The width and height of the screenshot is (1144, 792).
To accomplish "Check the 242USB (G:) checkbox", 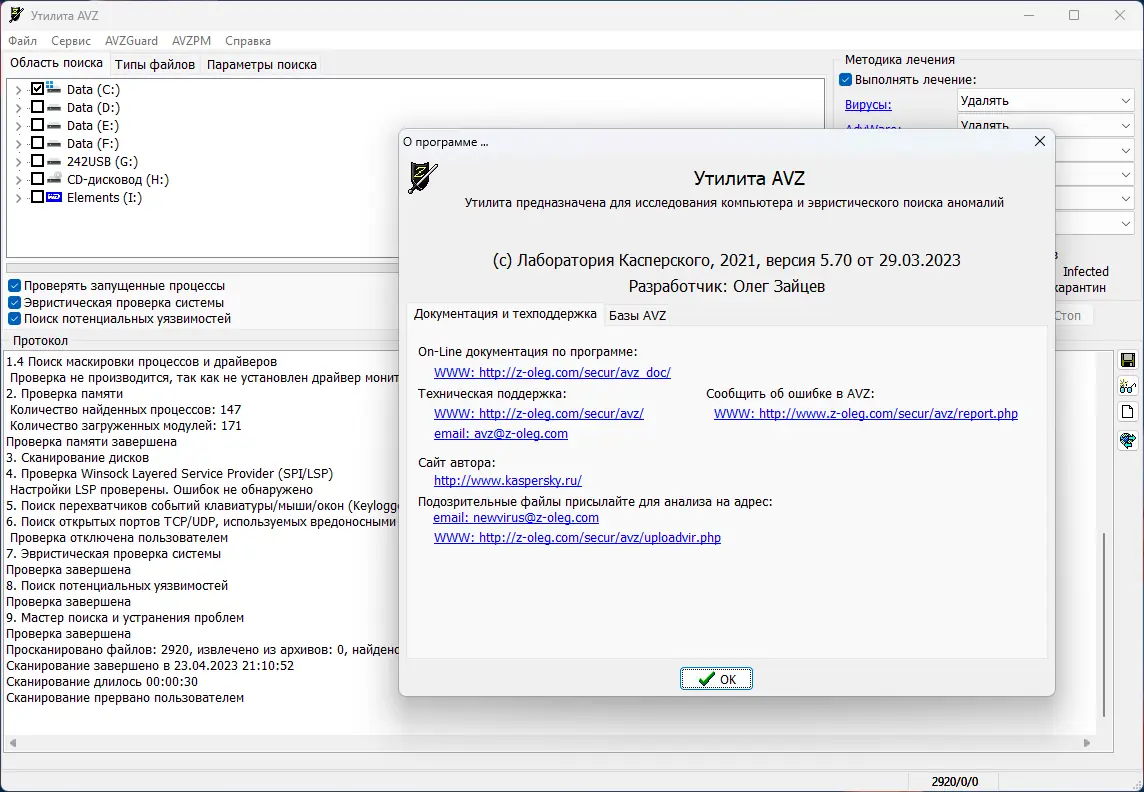I will [x=37, y=161].
